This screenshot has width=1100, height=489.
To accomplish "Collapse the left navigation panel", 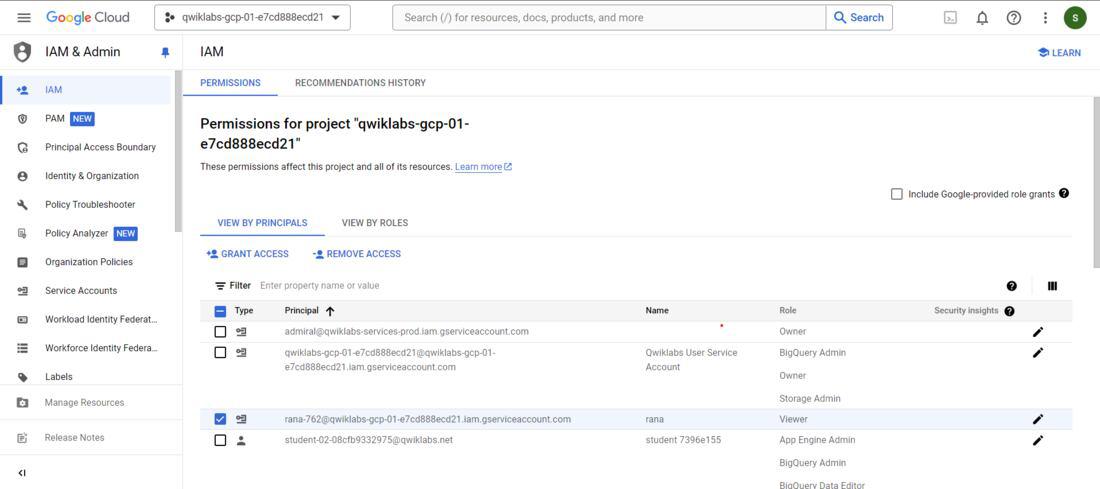I will coord(22,473).
